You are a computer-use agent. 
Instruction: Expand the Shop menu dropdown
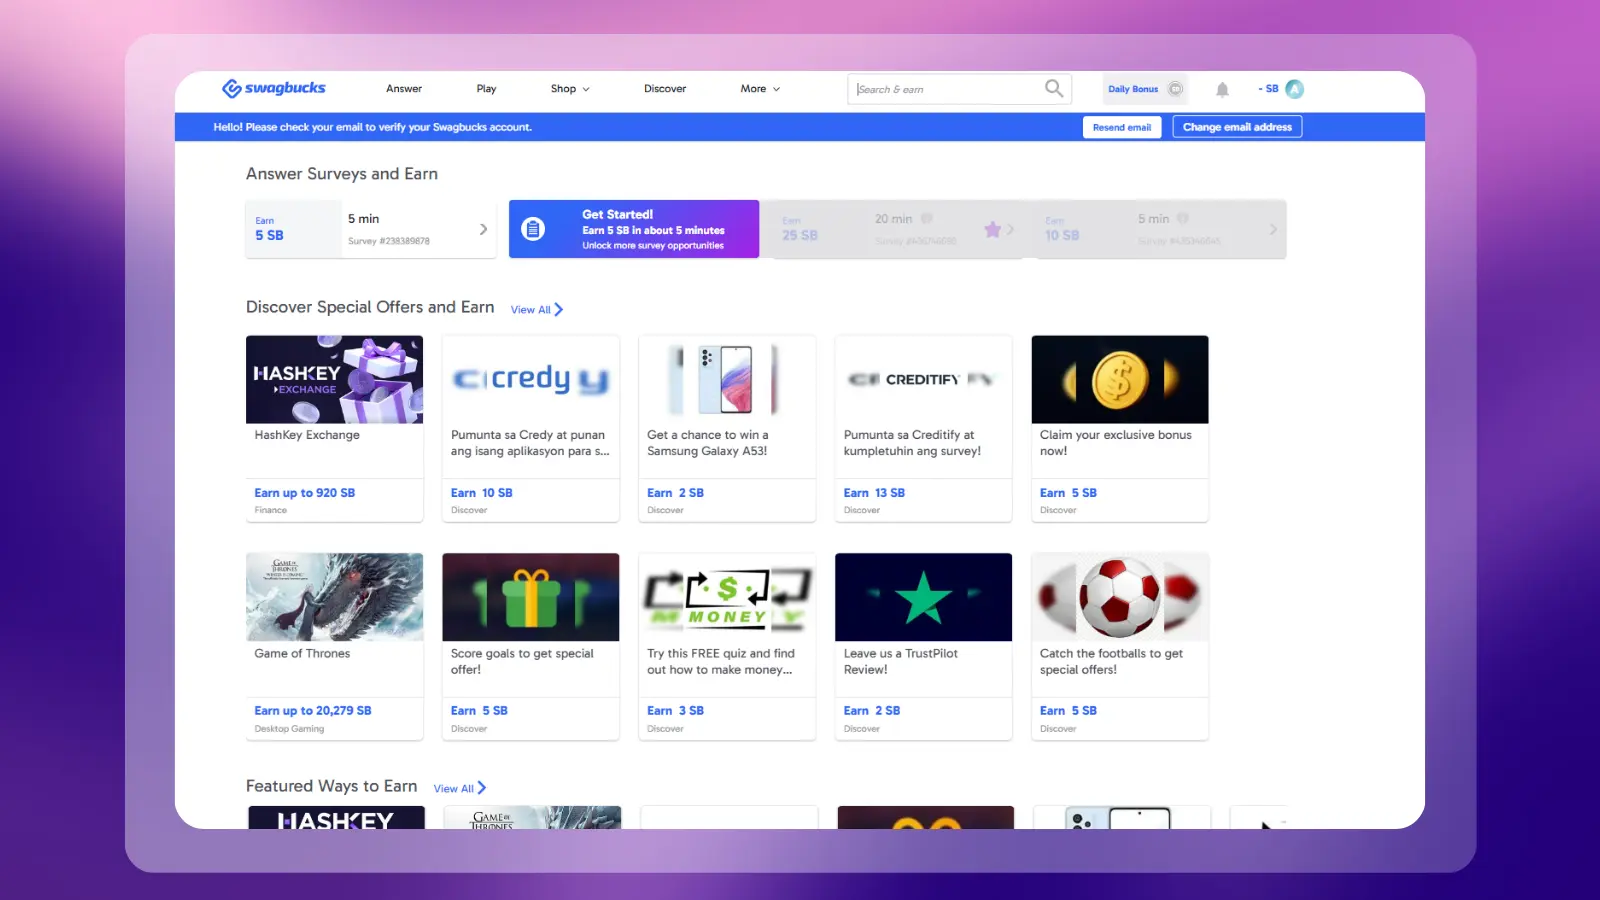[570, 89]
